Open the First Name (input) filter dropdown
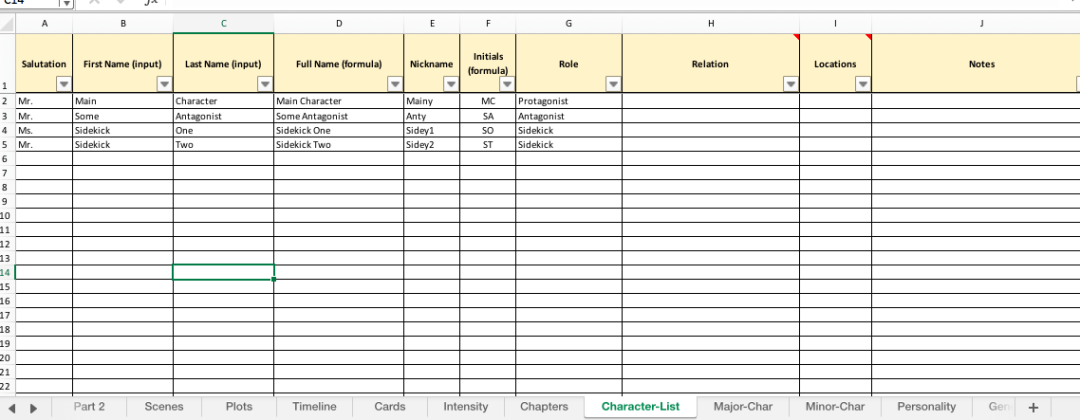1080x420 pixels. (165, 85)
